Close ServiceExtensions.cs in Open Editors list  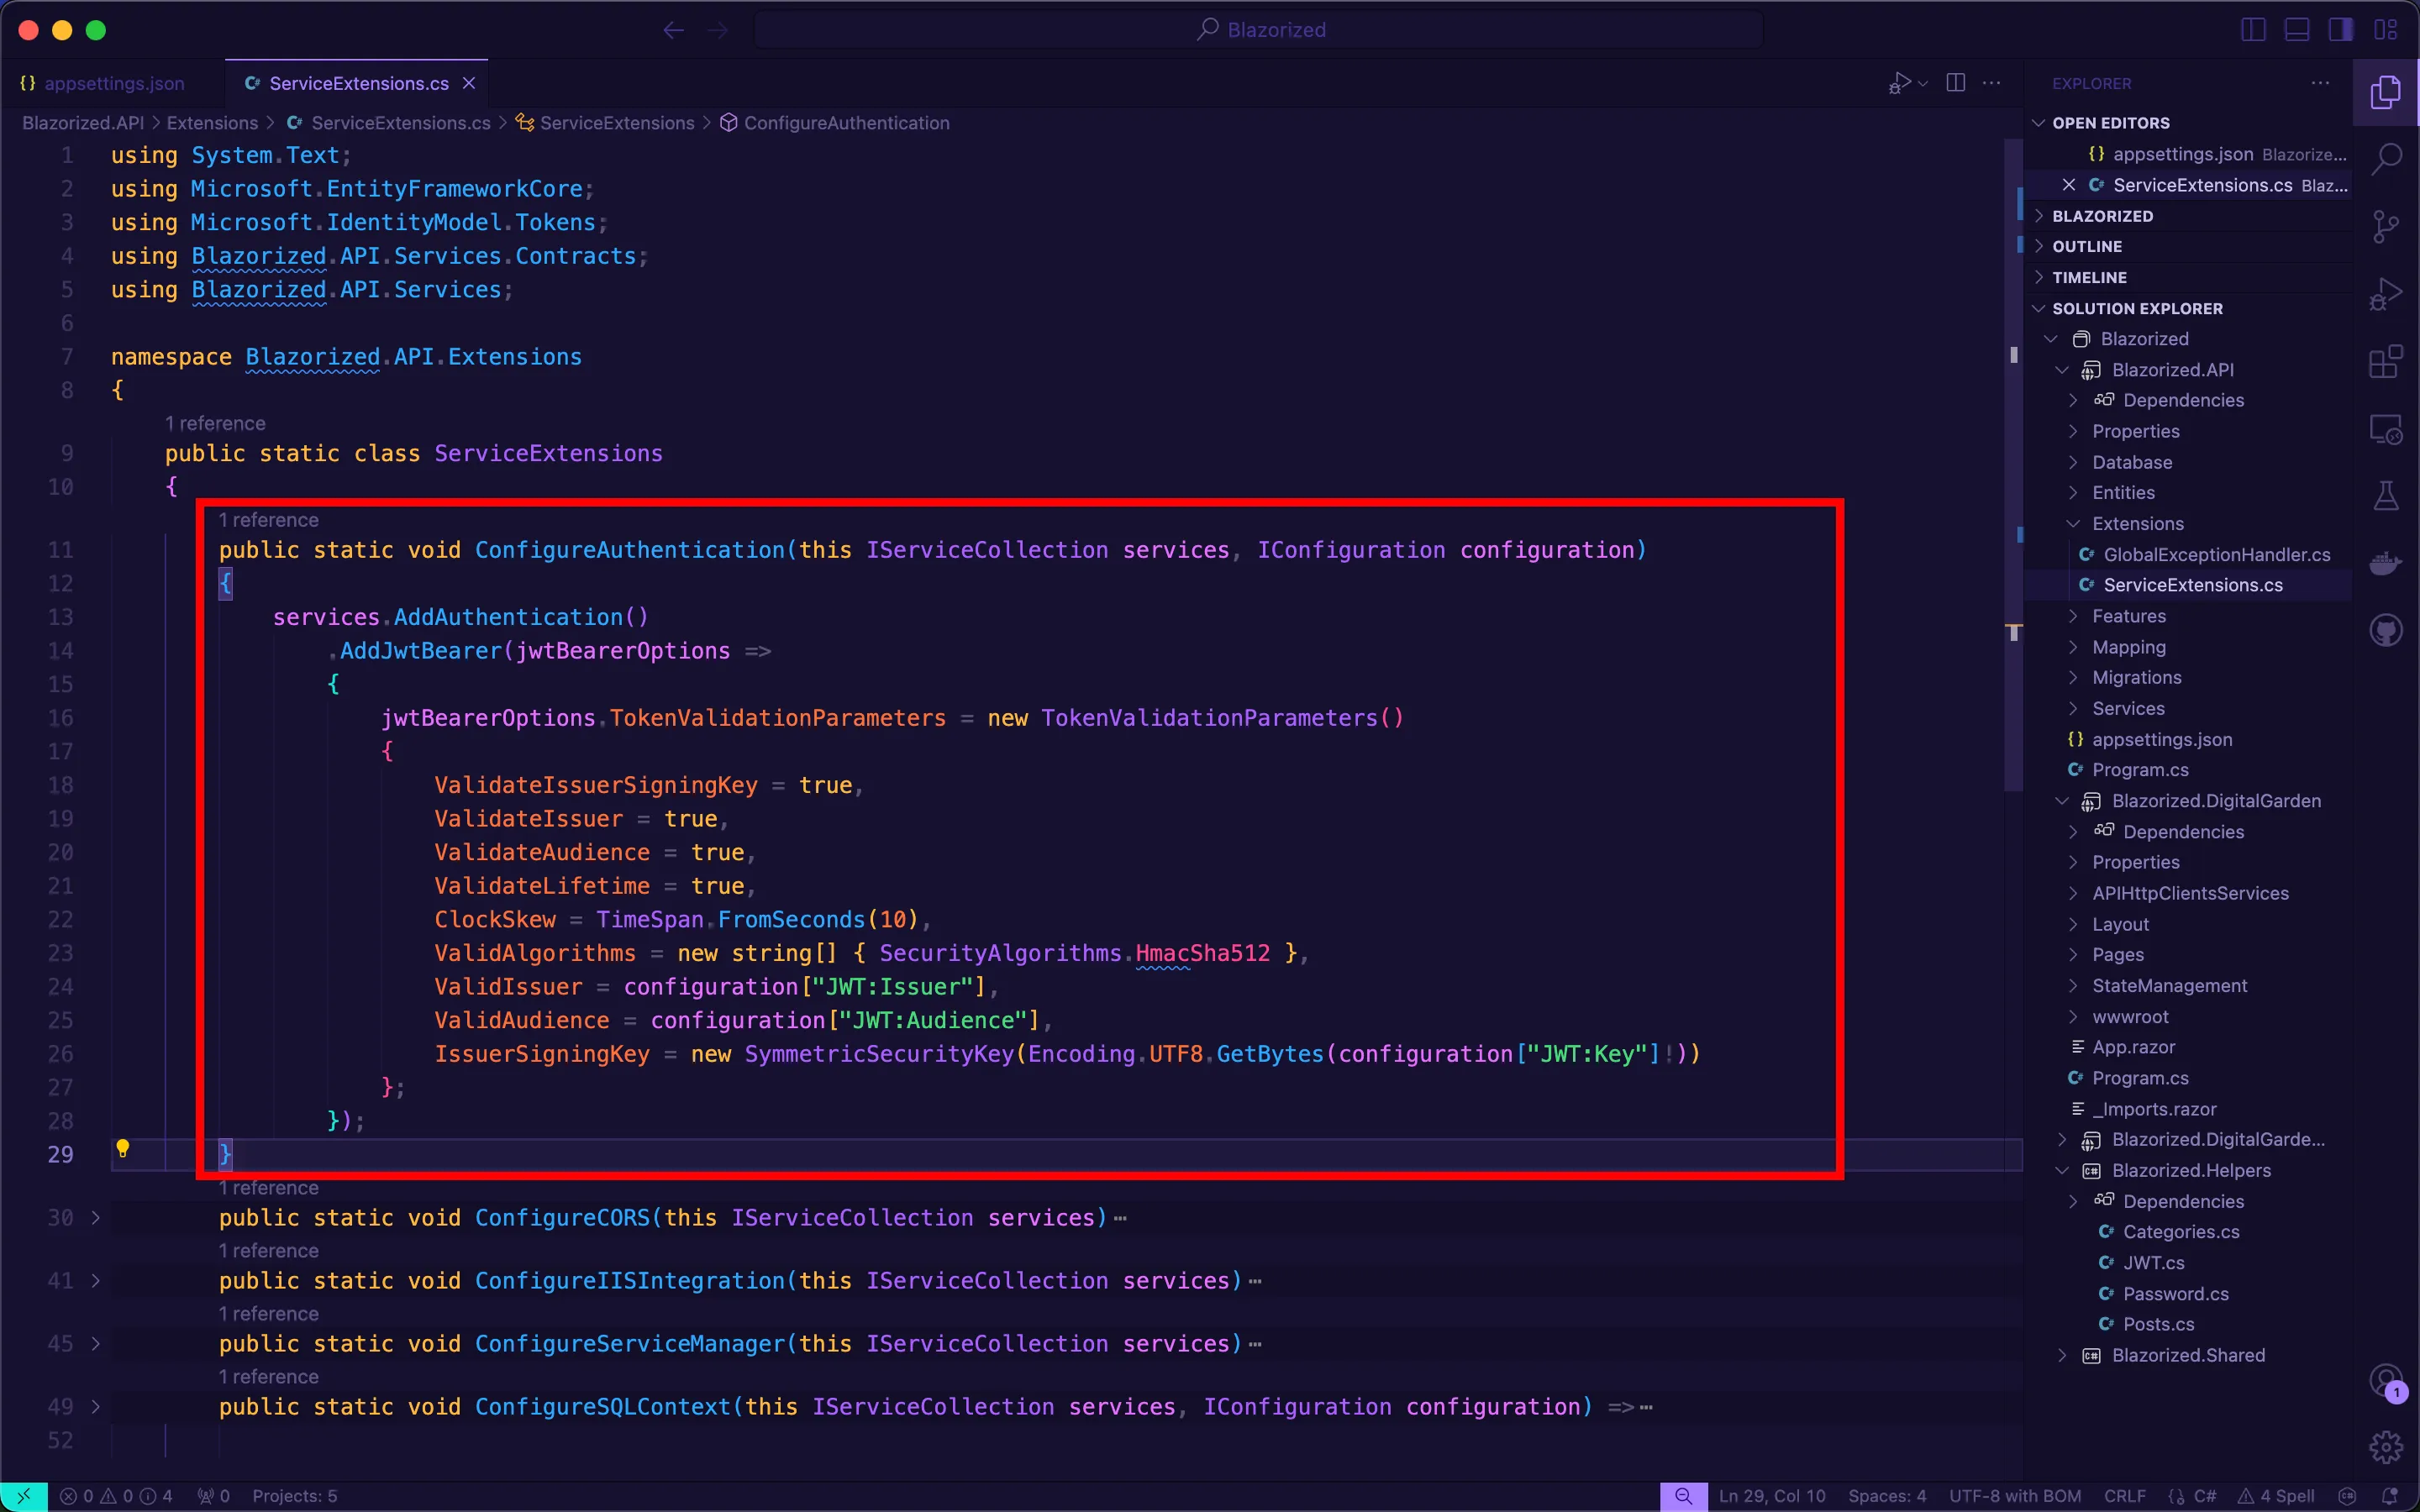click(2069, 185)
